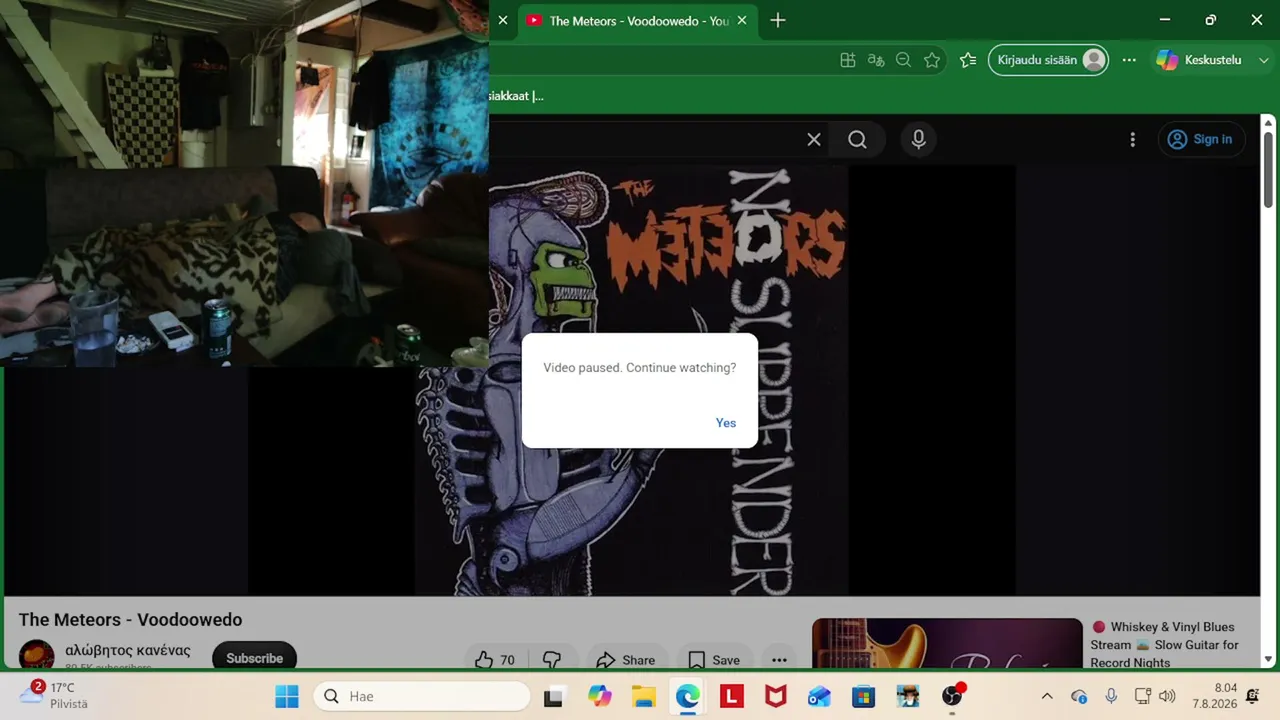
Task: Open a new browser tab
Action: [778, 21]
